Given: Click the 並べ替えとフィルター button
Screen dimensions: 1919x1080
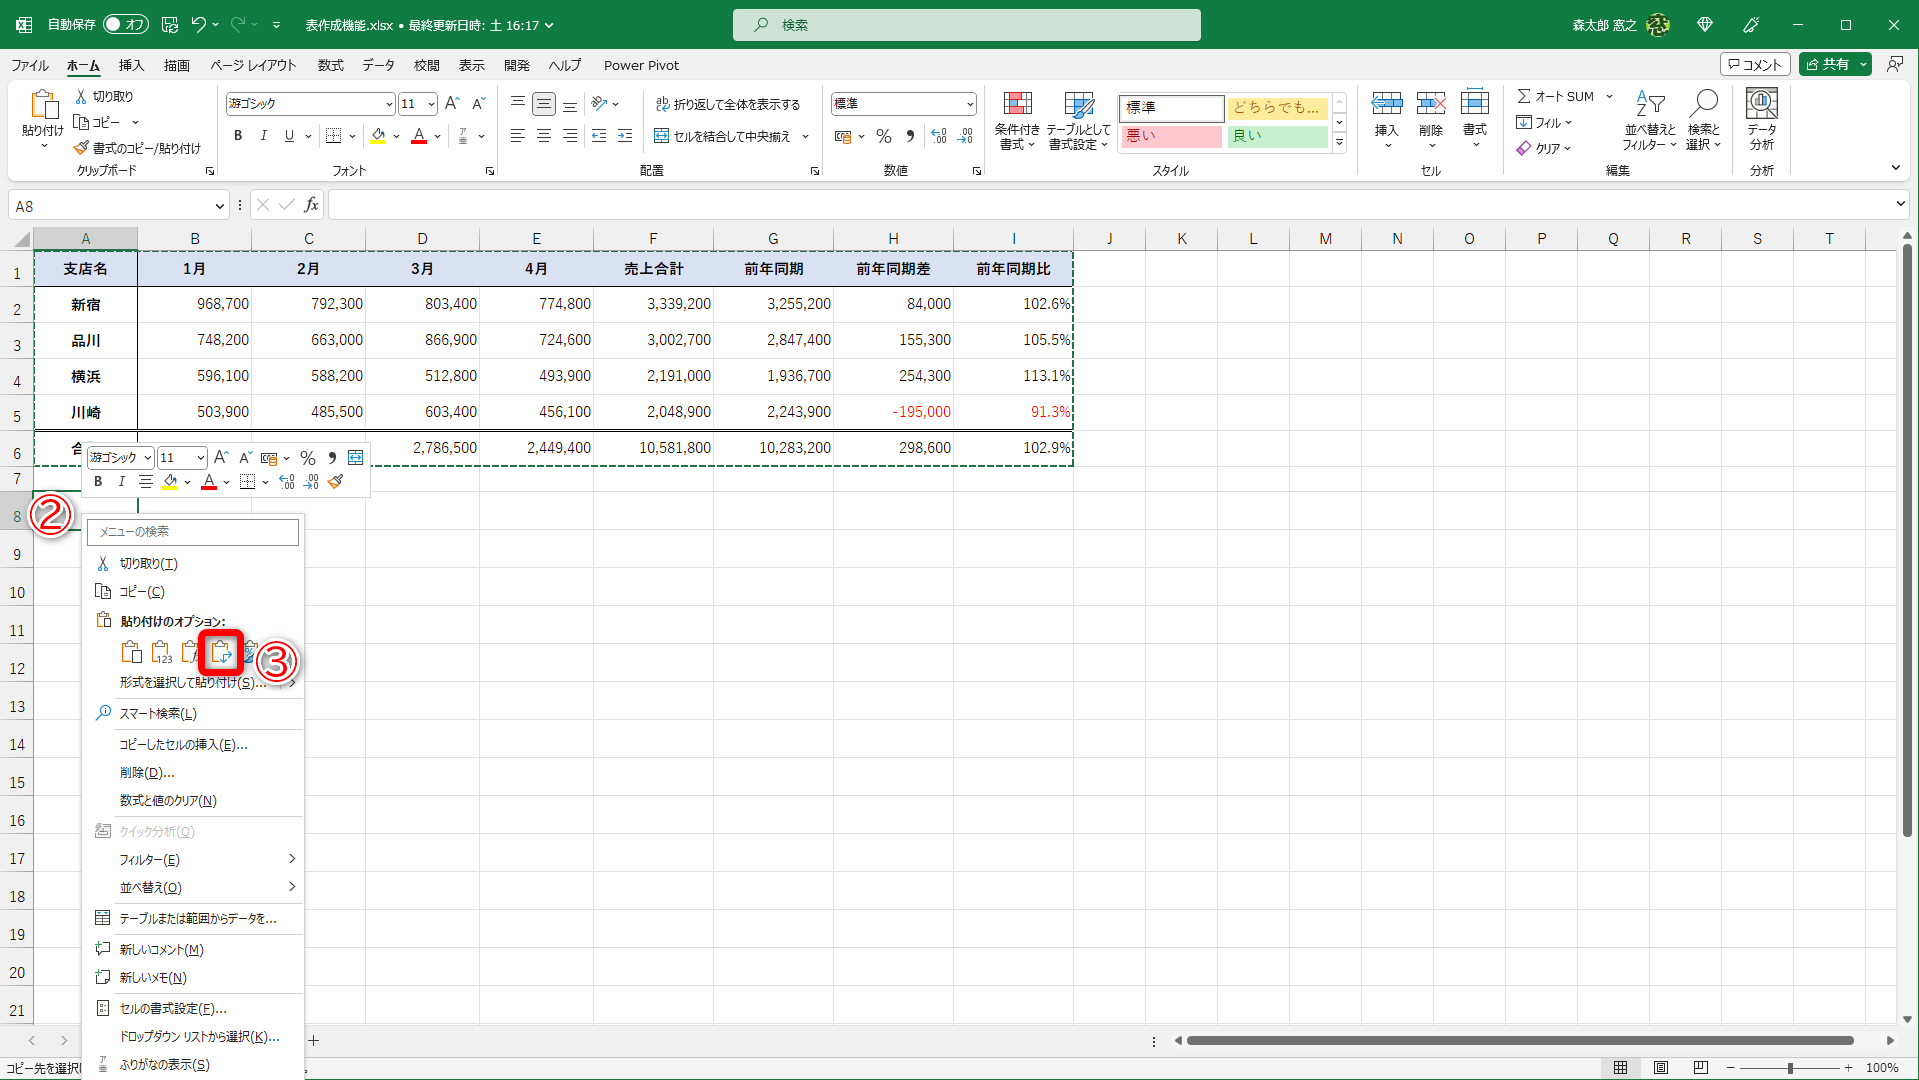Looking at the screenshot, I should coord(1649,120).
